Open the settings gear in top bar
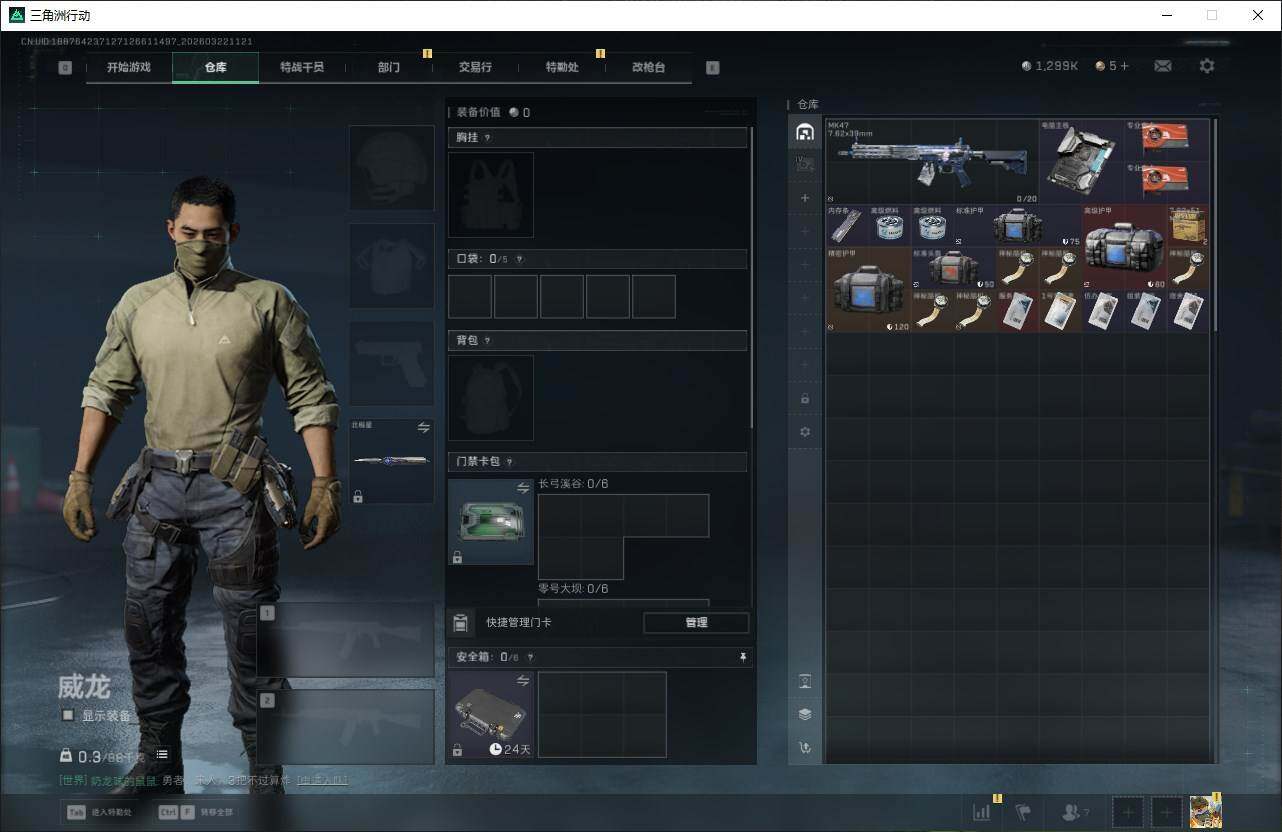Viewport: 1282px width, 832px height. click(x=1207, y=66)
